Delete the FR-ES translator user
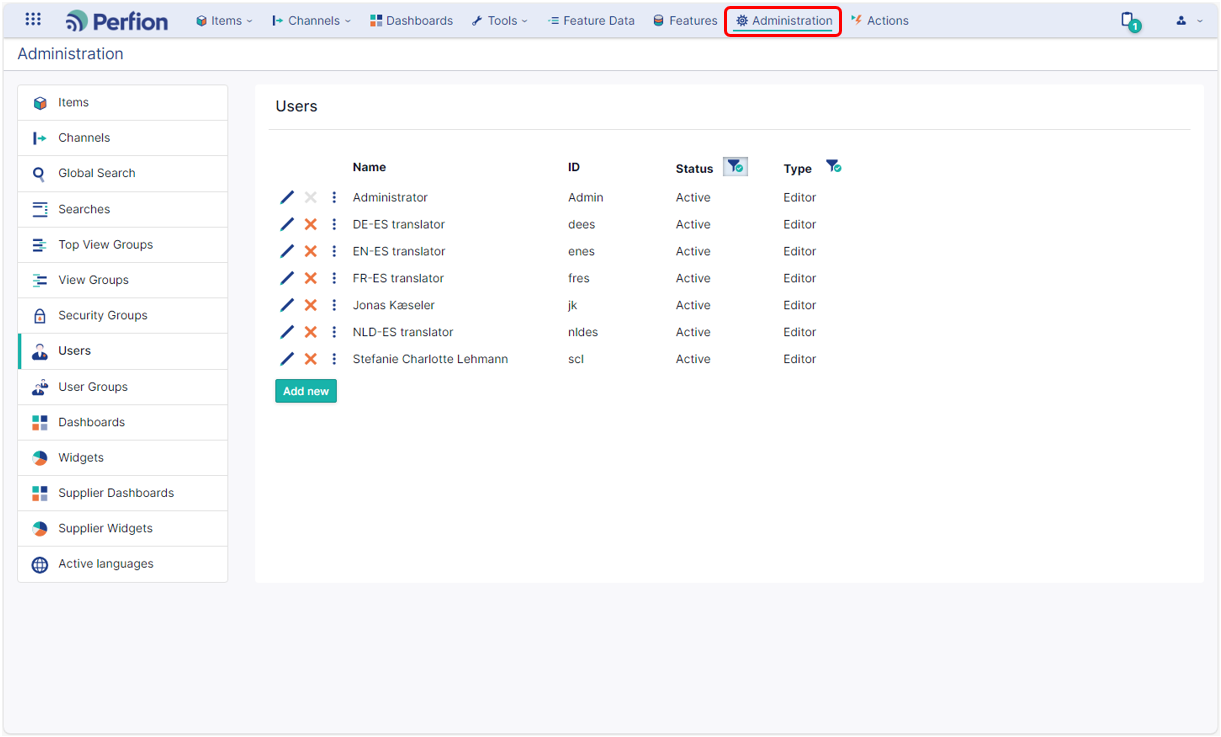 tap(311, 279)
